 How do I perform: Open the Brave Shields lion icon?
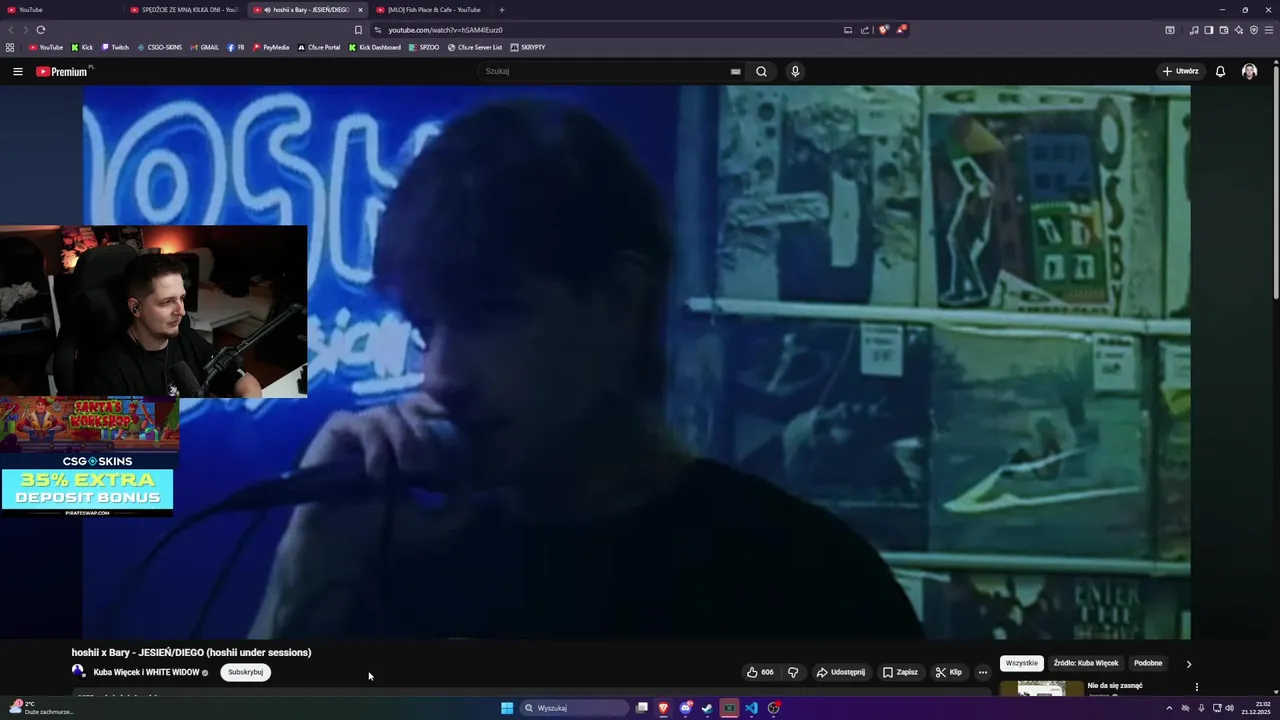[883, 30]
